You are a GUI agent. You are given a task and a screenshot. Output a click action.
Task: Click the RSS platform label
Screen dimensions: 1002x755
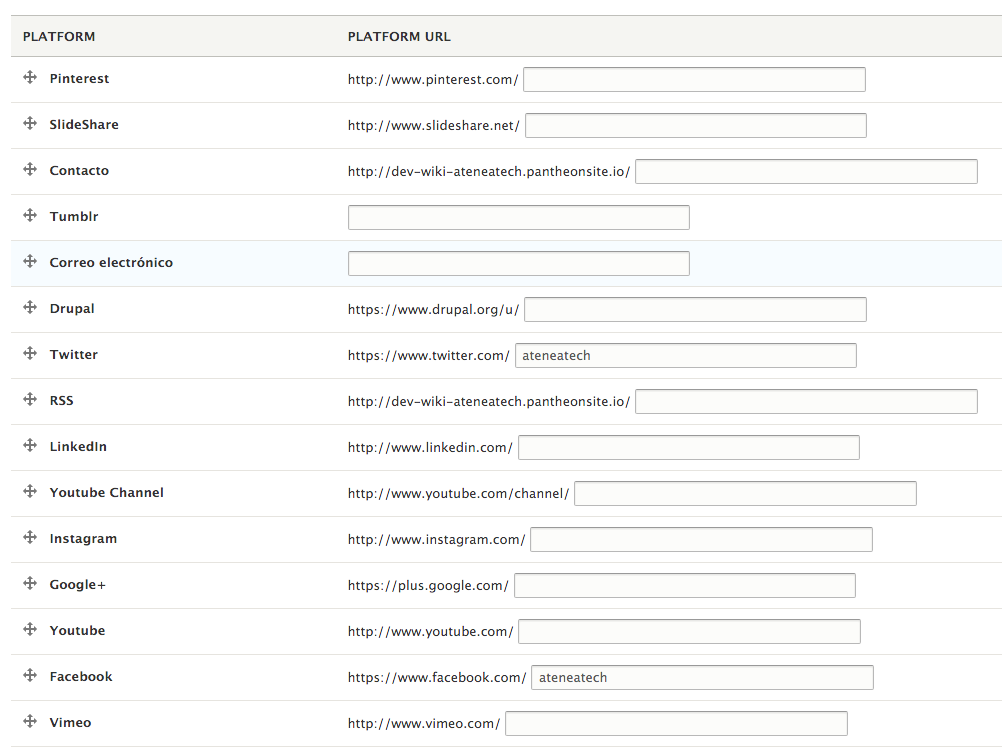click(x=61, y=400)
